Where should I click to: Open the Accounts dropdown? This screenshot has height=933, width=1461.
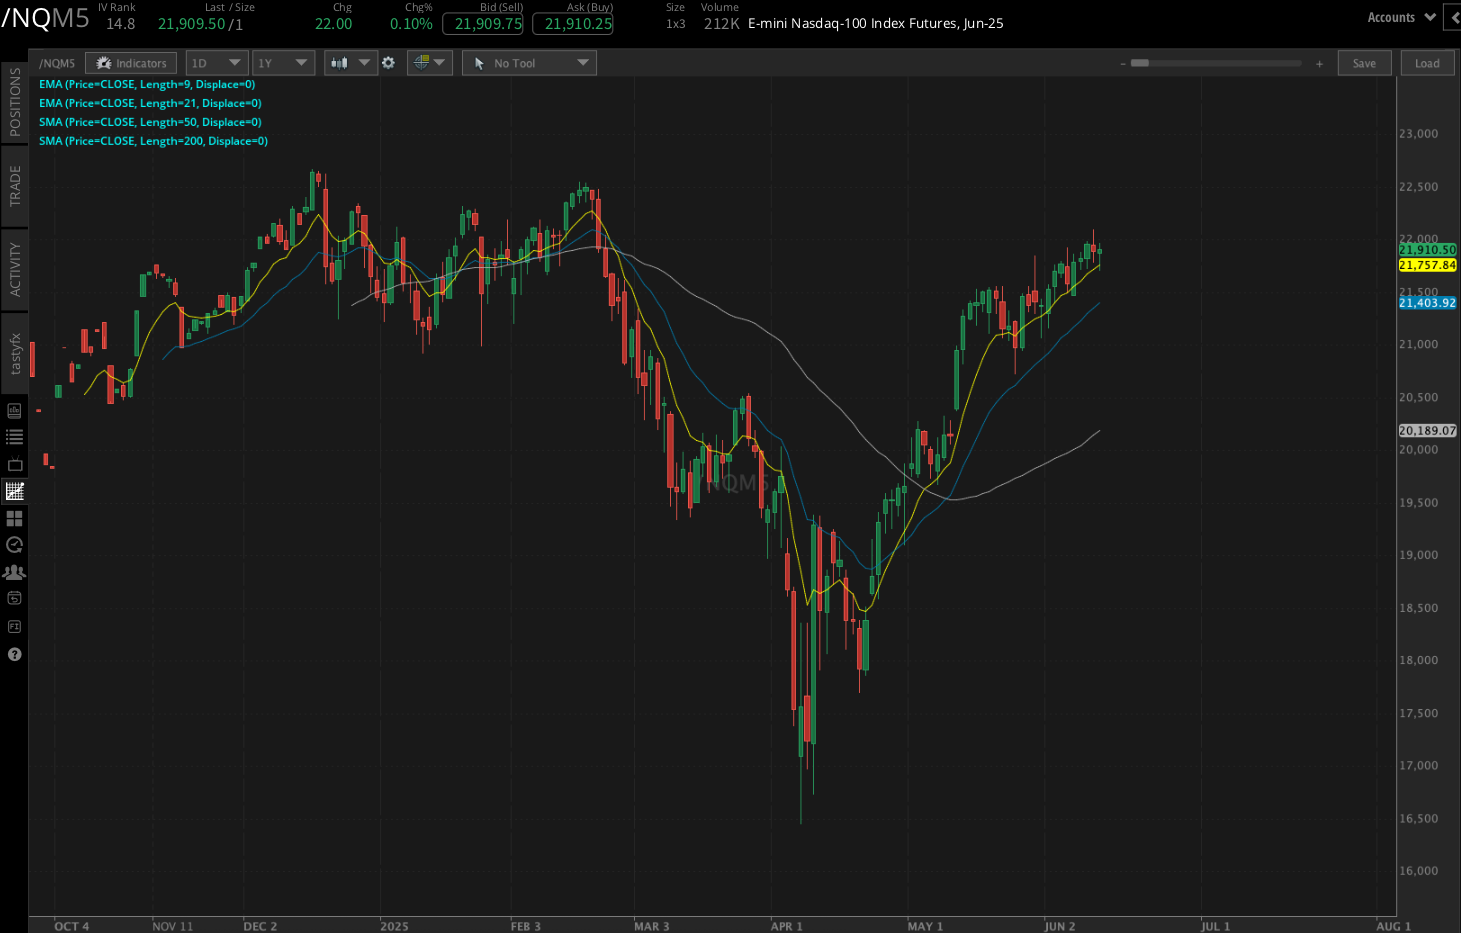[x=1400, y=17]
